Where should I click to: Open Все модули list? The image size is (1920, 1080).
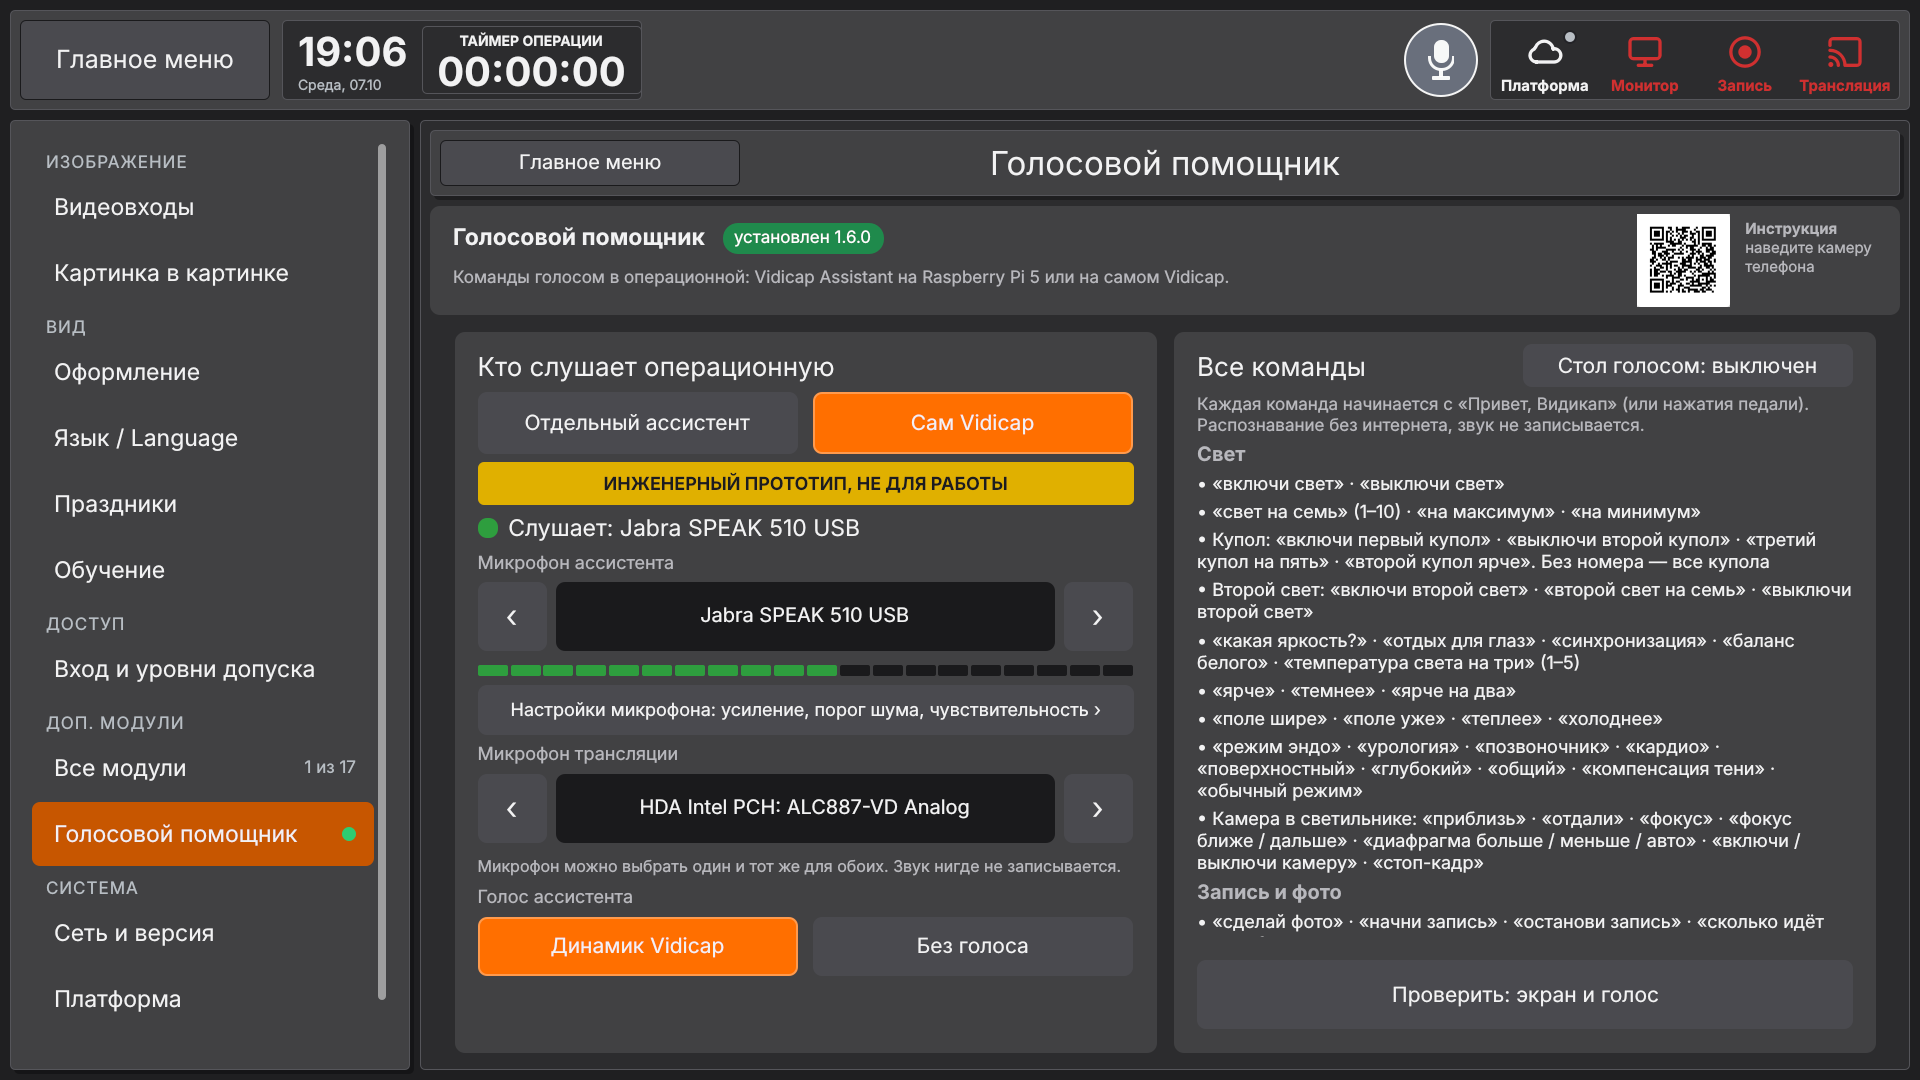[203, 768]
